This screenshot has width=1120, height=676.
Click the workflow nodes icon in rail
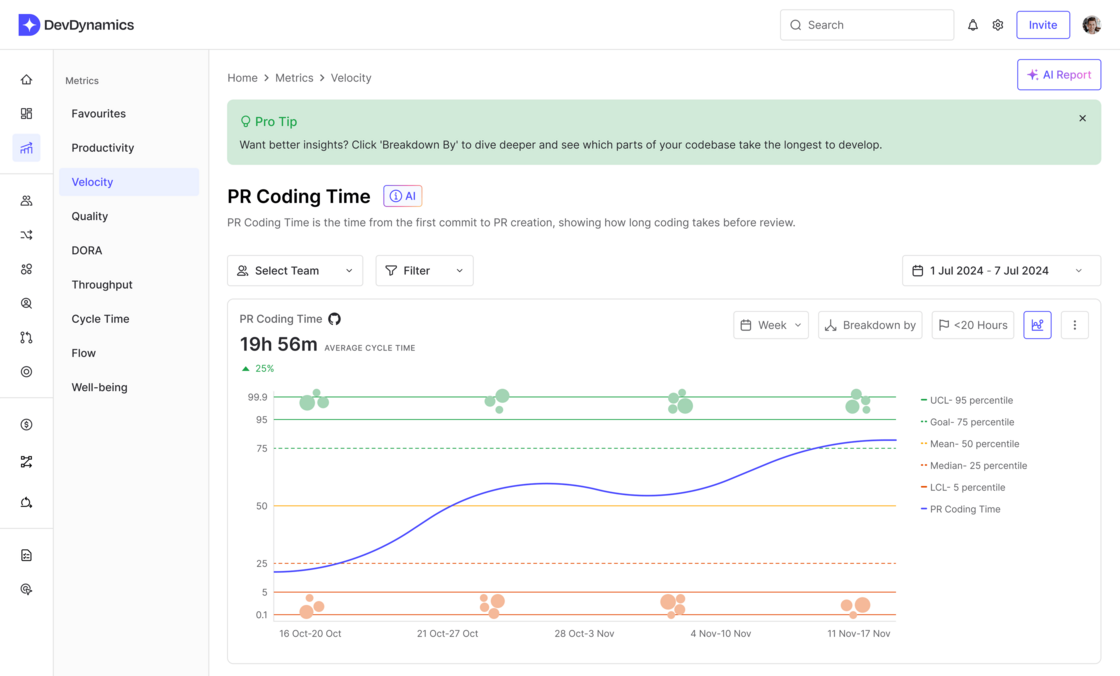coord(26,462)
